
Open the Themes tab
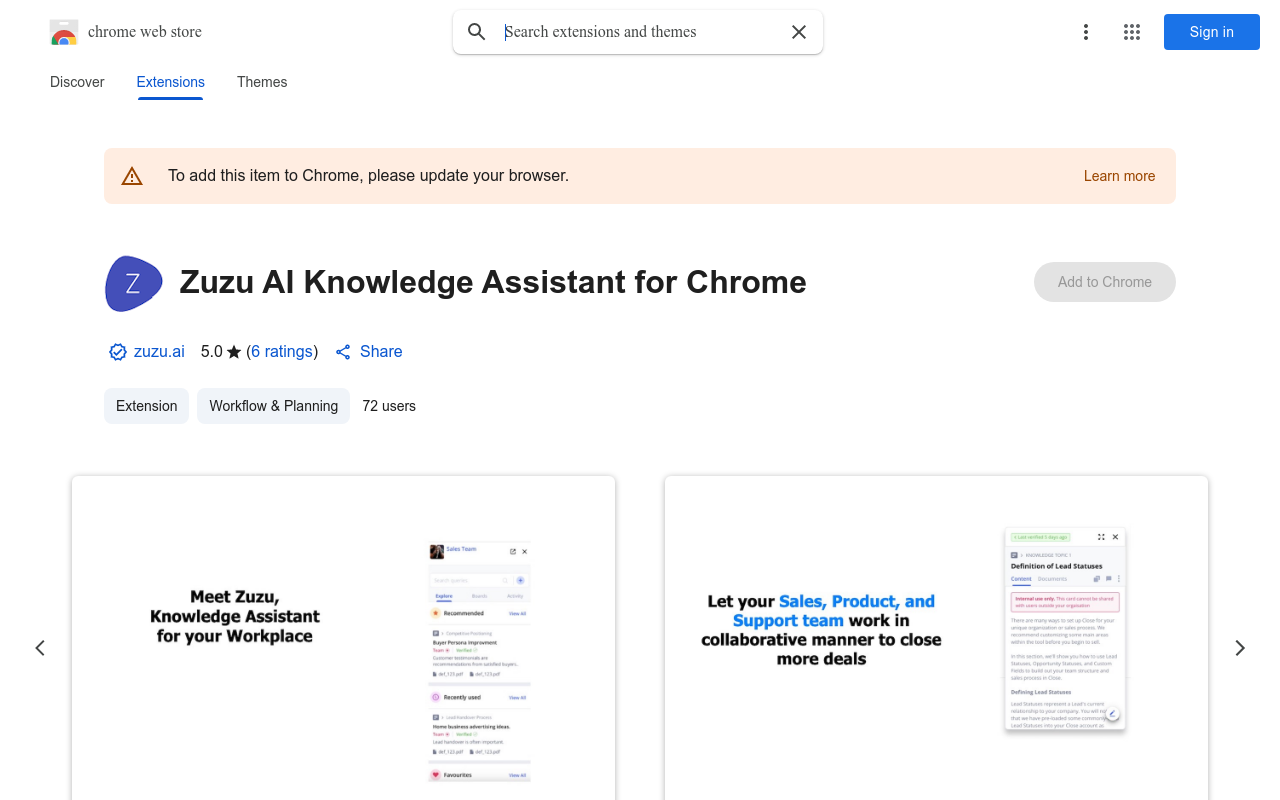pos(262,82)
